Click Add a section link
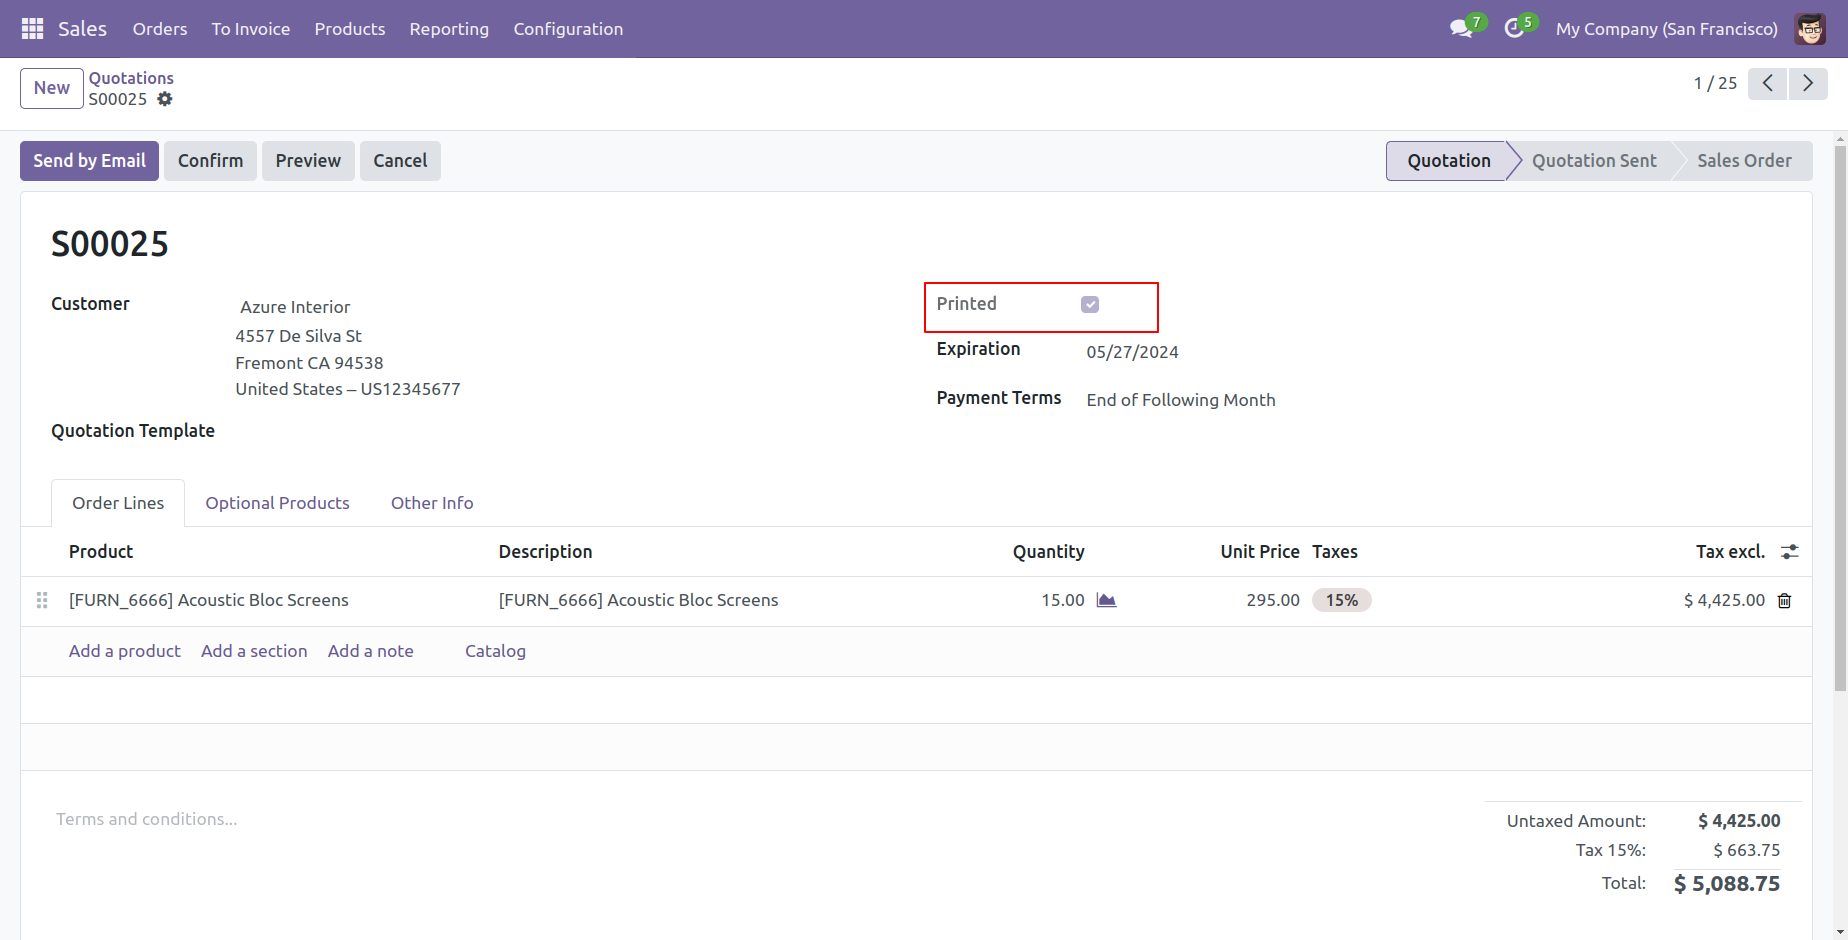This screenshot has width=1848, height=940. [x=254, y=651]
